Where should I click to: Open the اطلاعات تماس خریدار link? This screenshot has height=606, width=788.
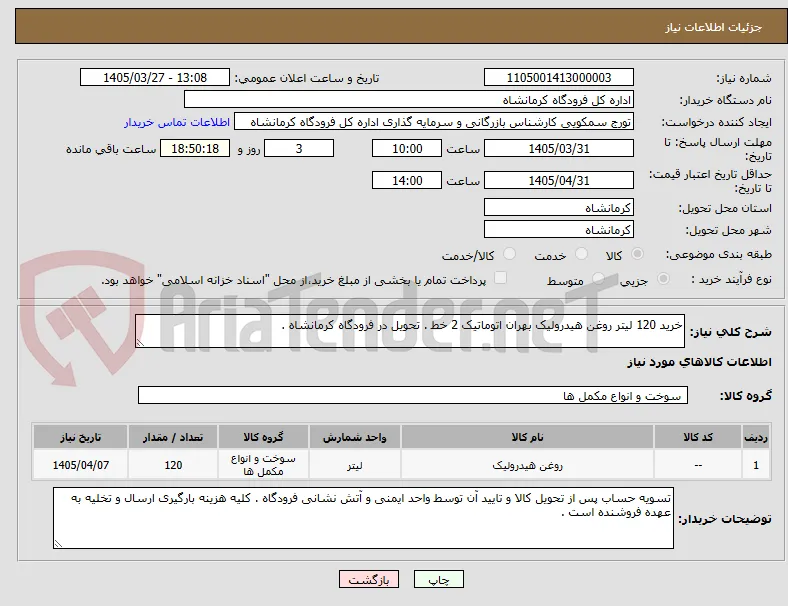pyautogui.click(x=177, y=122)
